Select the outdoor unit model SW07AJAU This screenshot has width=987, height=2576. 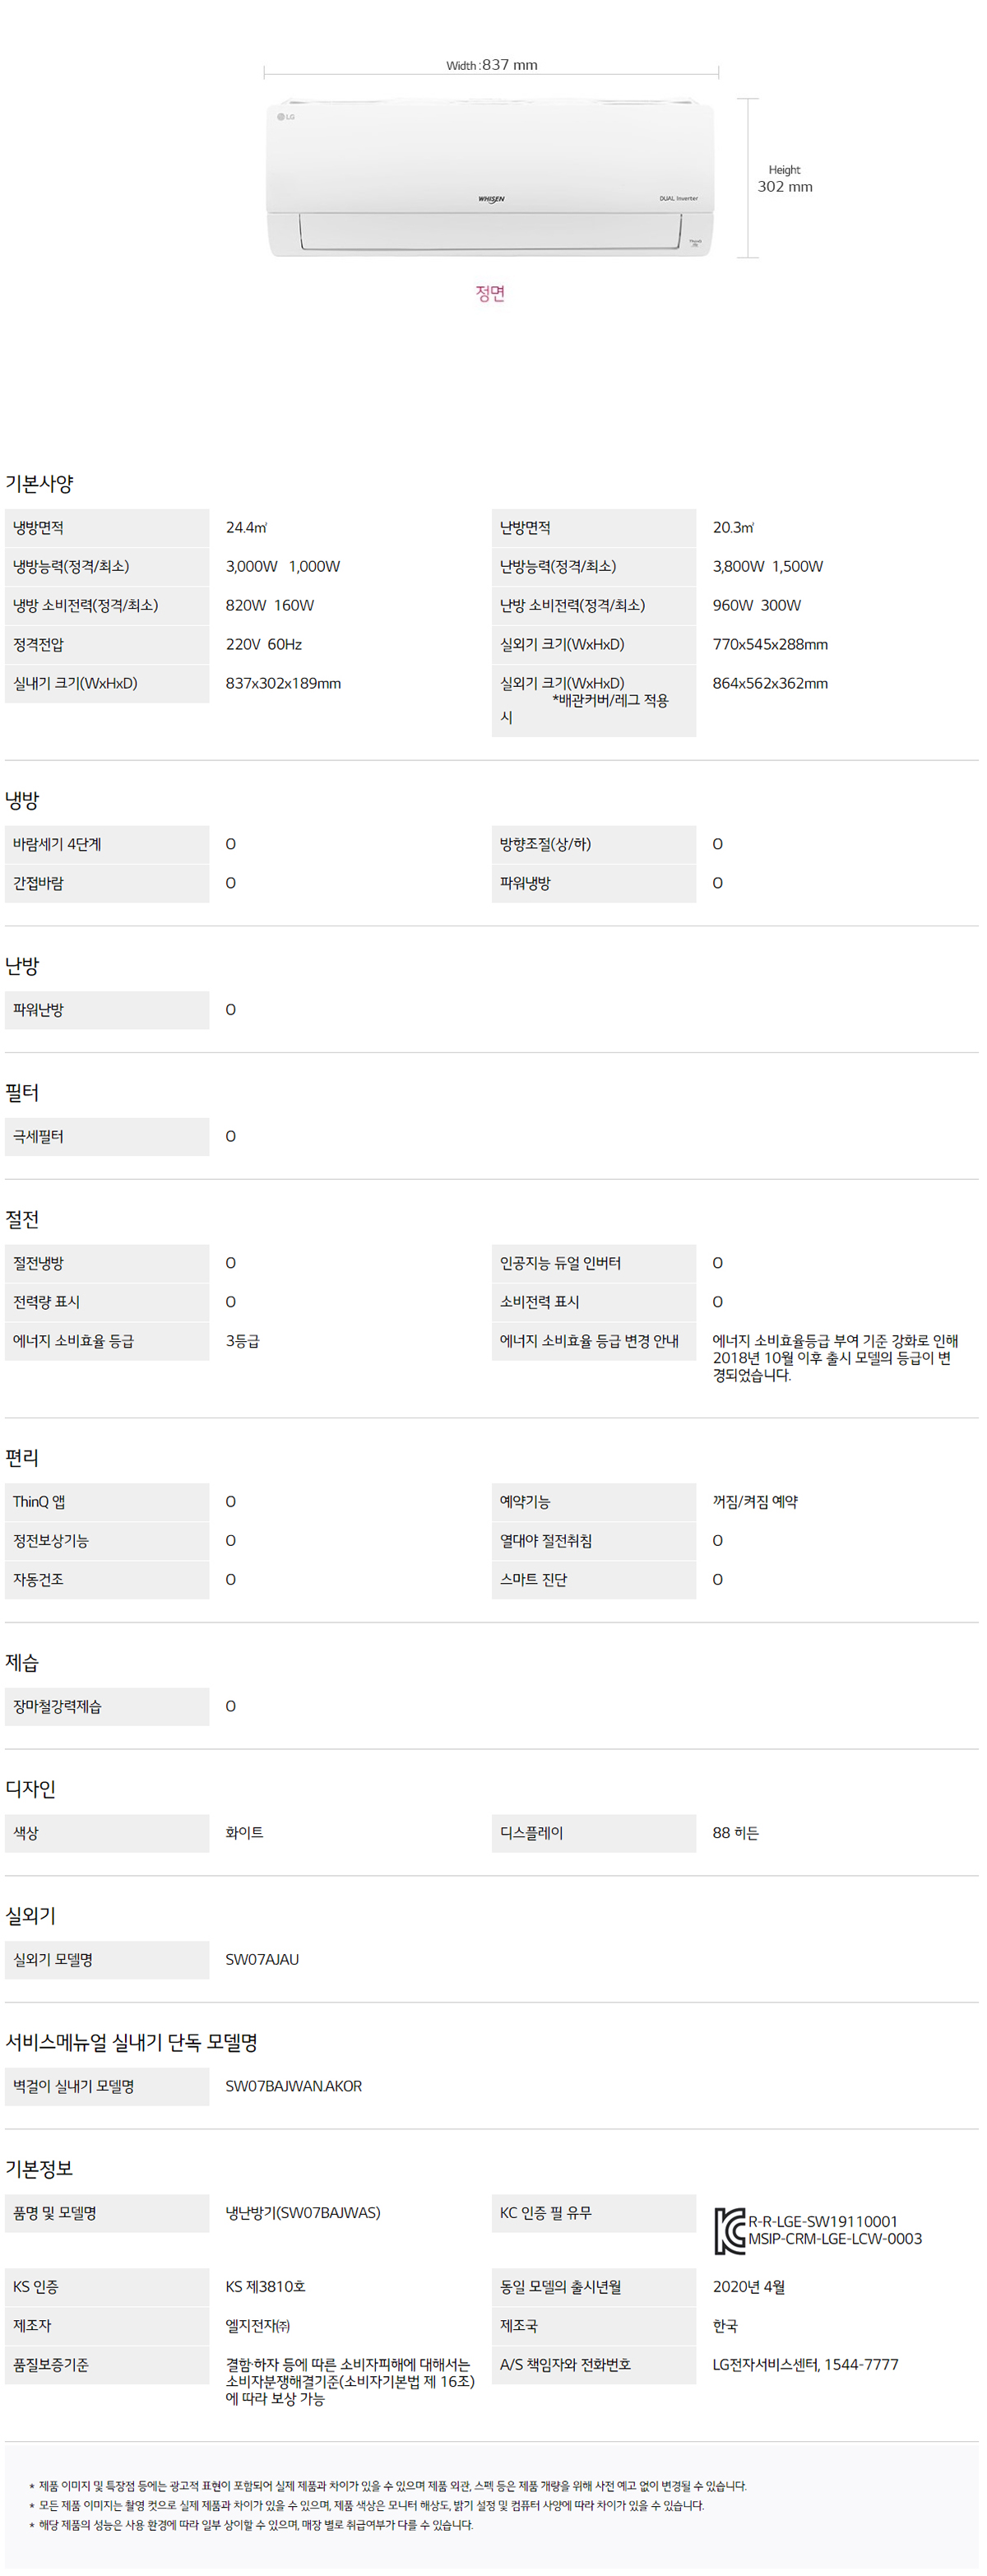tap(262, 1959)
